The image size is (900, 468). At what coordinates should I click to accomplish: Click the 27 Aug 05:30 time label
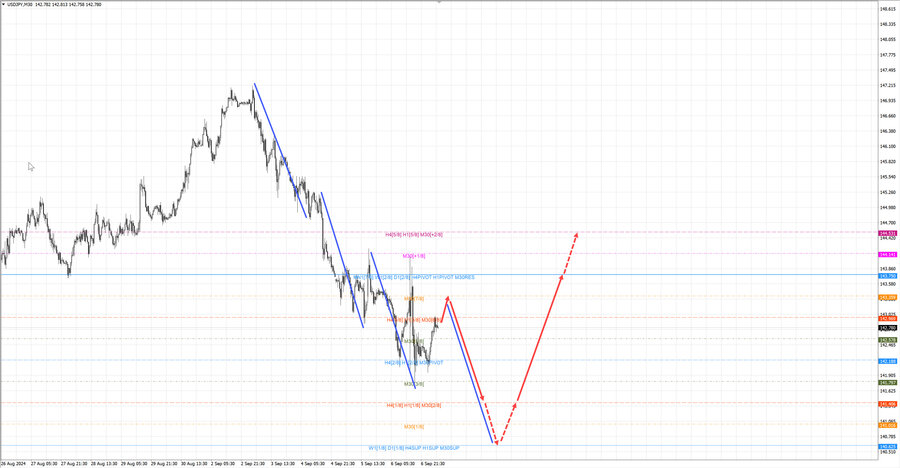pyautogui.click(x=44, y=463)
